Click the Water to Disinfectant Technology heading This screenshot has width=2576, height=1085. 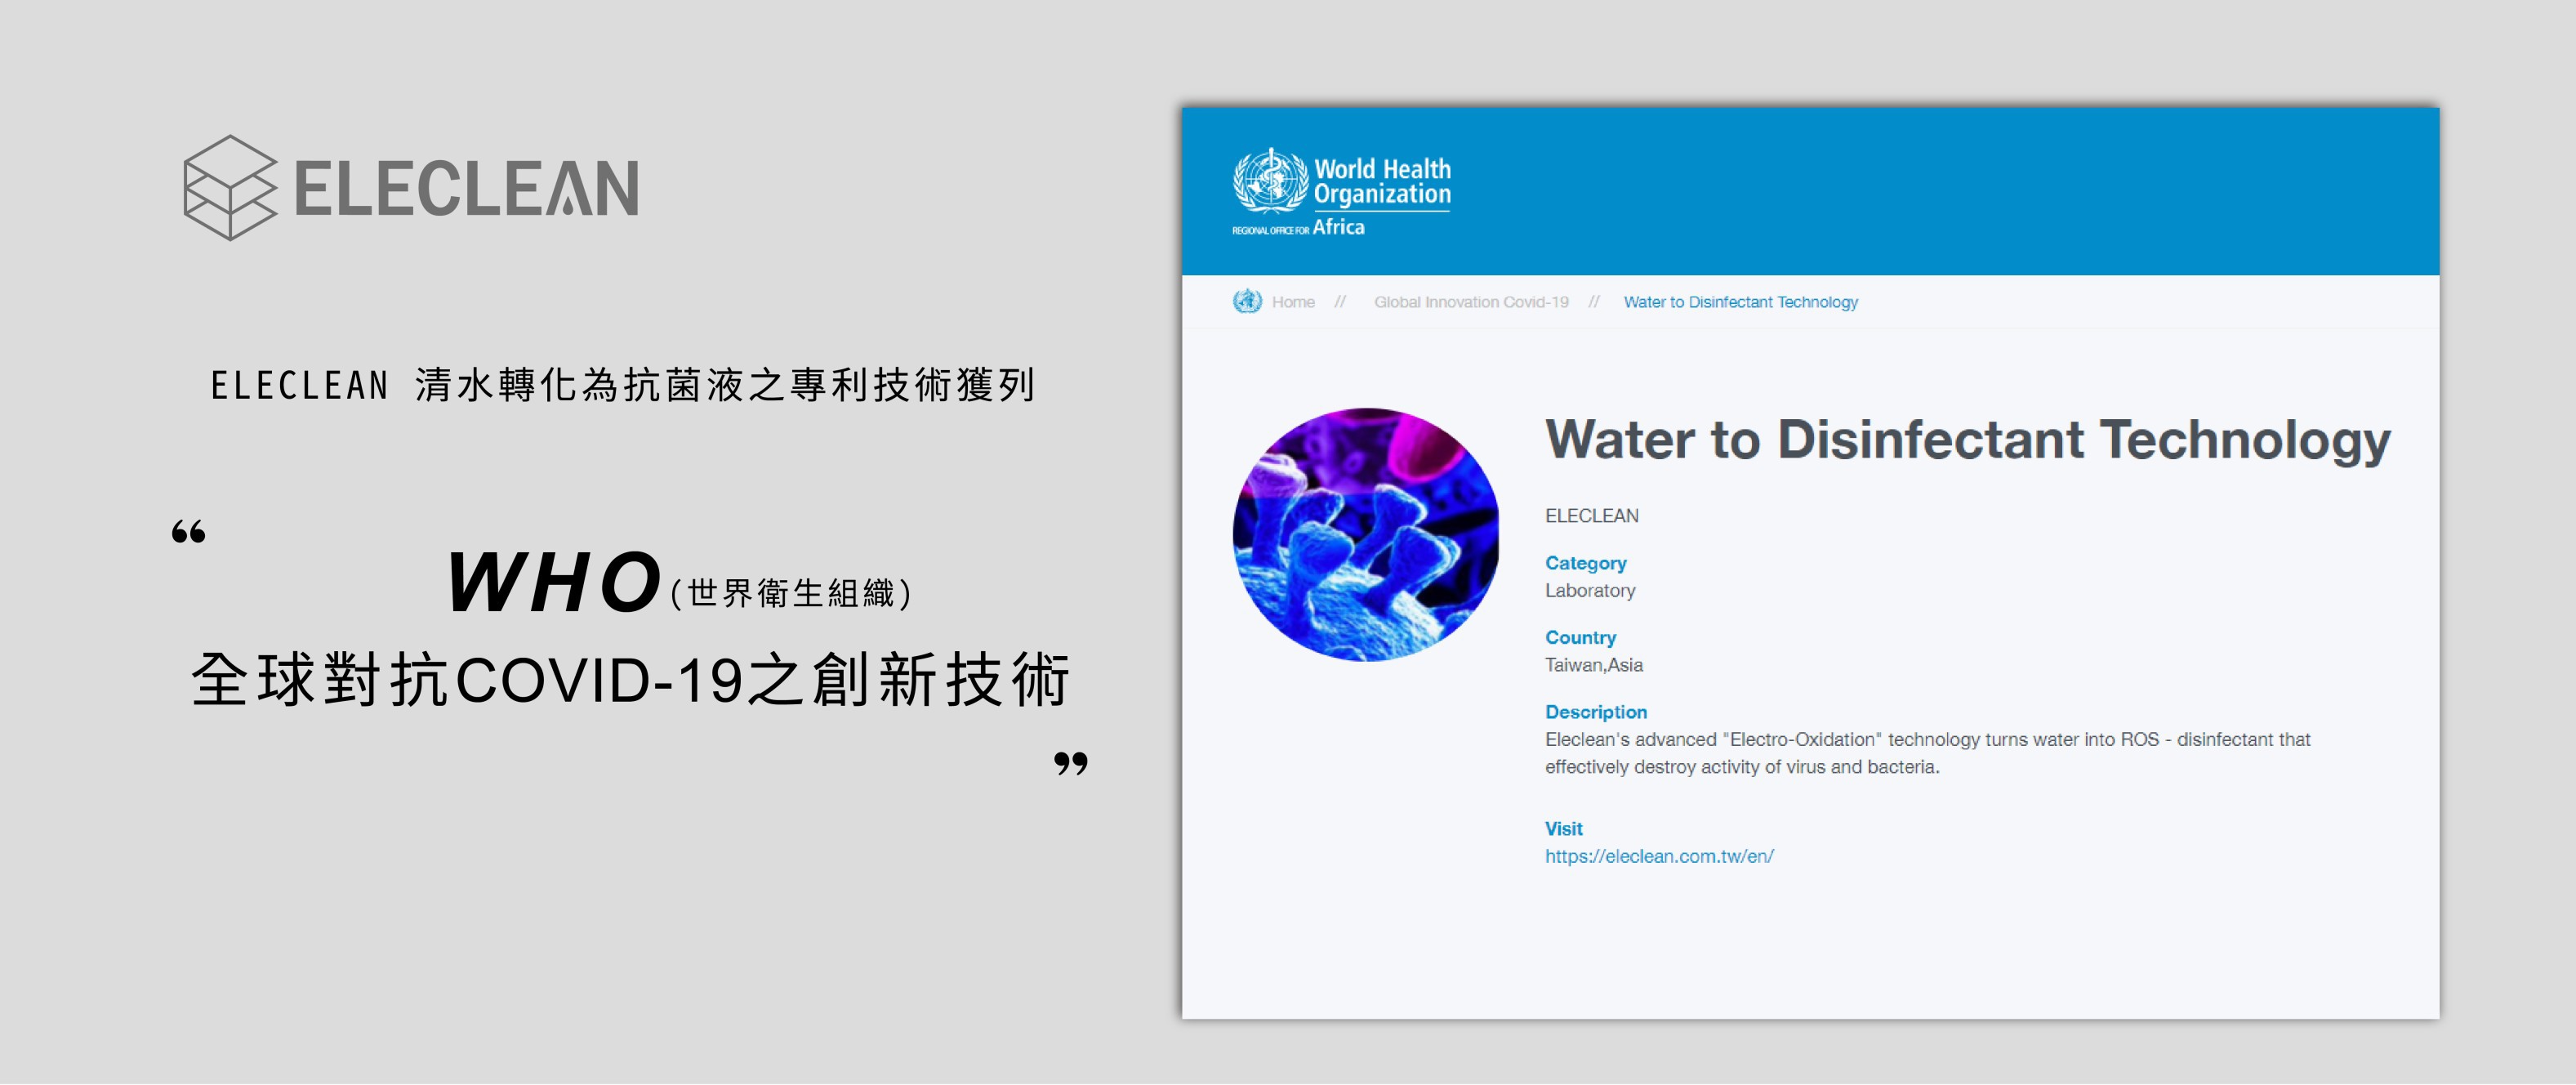(x=1968, y=440)
